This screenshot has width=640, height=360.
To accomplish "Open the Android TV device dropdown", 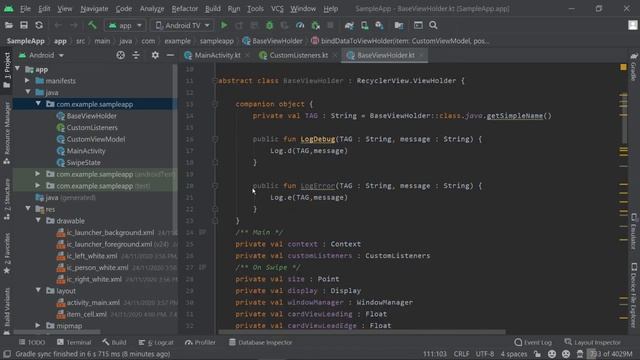I will 182,25.
